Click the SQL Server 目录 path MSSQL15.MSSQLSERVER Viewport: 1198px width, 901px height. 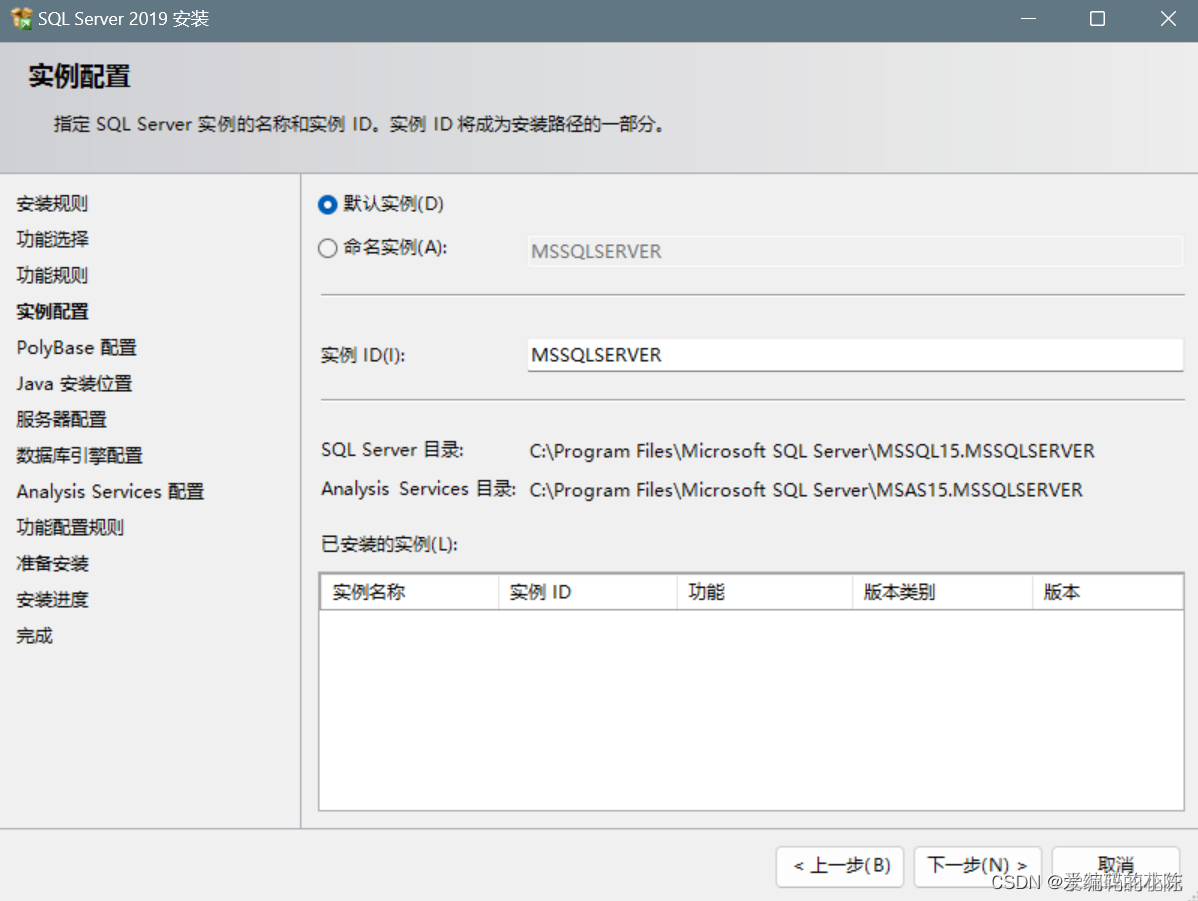click(x=811, y=451)
